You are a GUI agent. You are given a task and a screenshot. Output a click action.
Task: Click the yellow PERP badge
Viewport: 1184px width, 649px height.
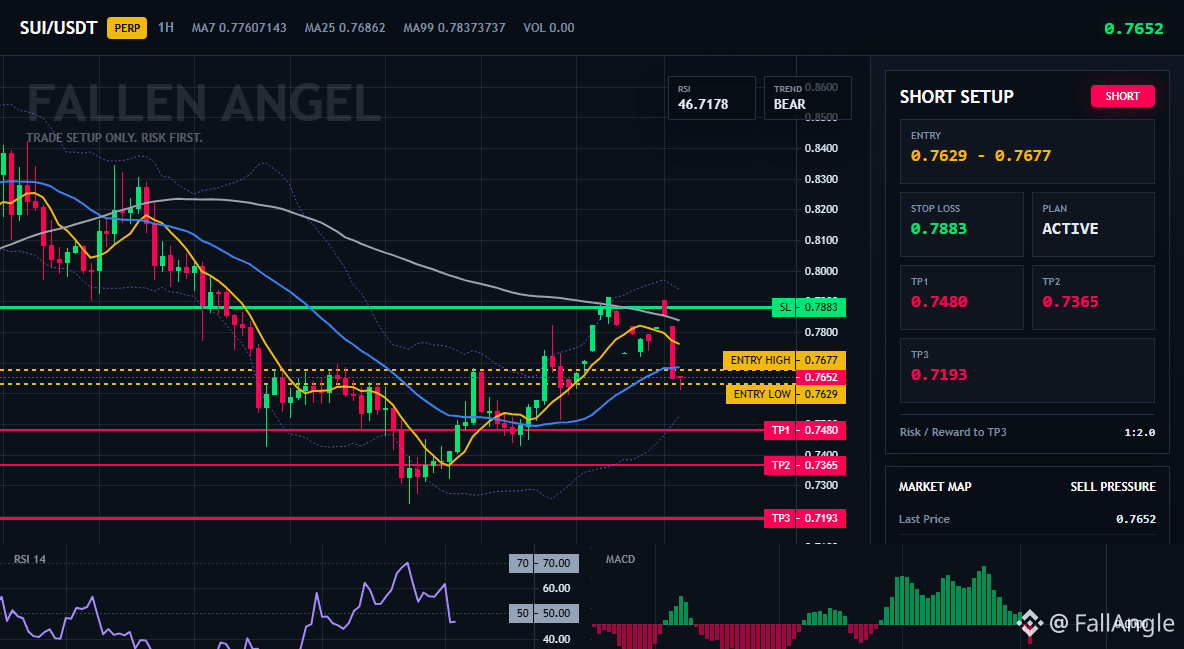(127, 28)
